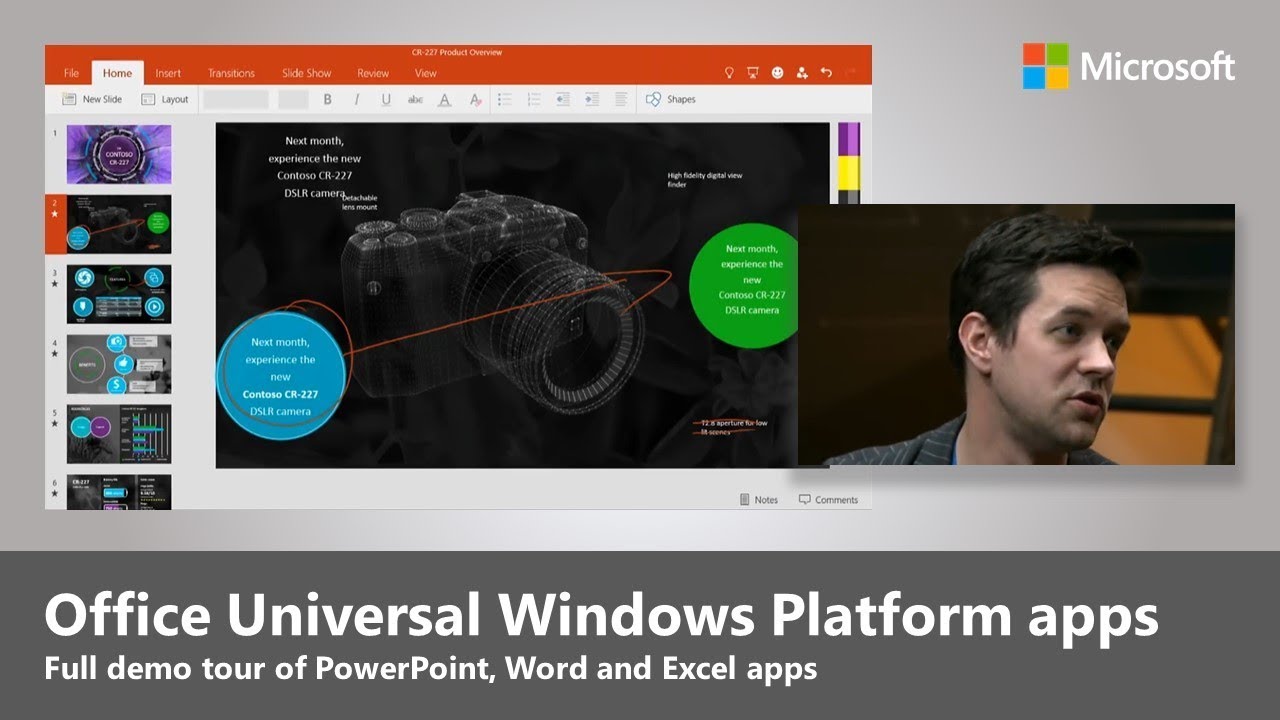Click the Microsoft logo
This screenshot has height=720, width=1280.
1129,66
